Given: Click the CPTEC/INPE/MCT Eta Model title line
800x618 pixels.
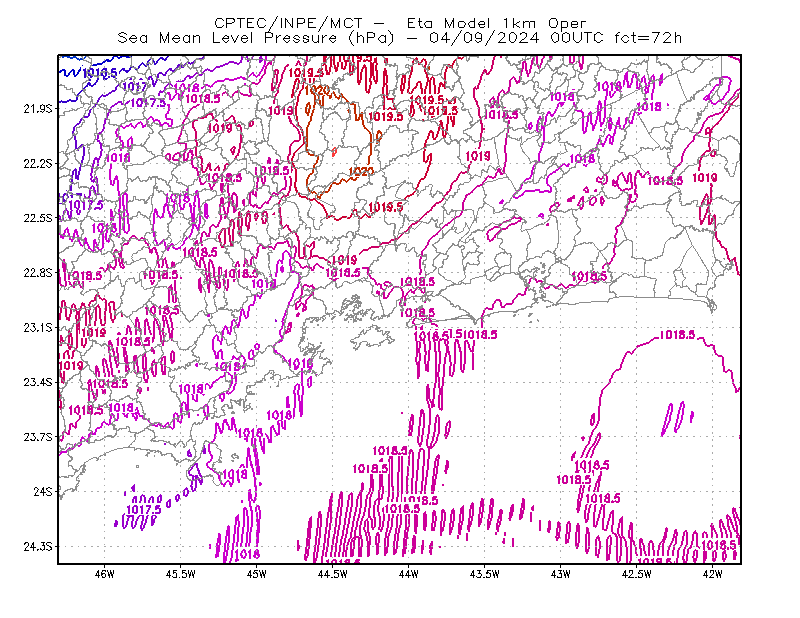Looking at the screenshot, I should [x=400, y=23].
